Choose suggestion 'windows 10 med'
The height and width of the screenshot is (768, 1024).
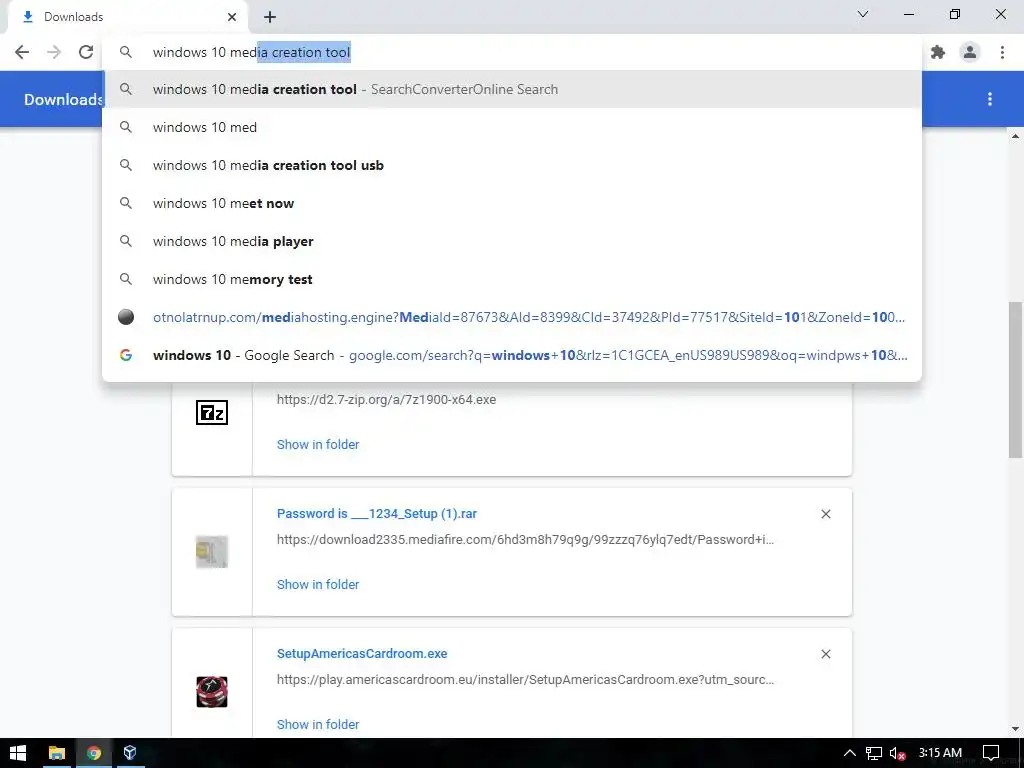tap(512, 127)
